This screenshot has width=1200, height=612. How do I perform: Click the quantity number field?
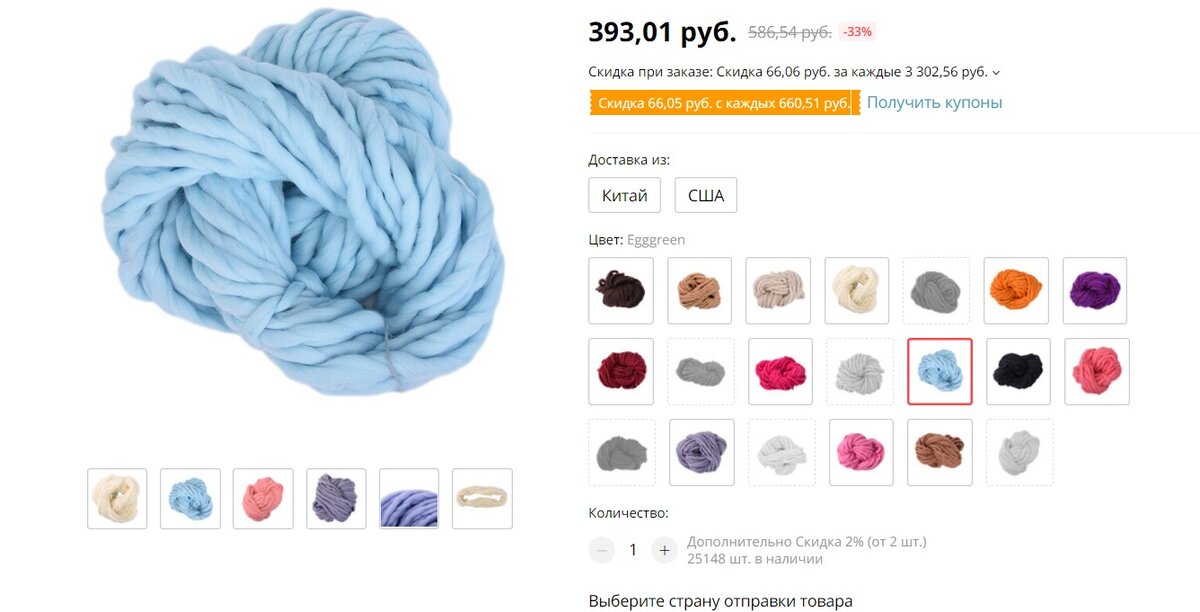(633, 549)
